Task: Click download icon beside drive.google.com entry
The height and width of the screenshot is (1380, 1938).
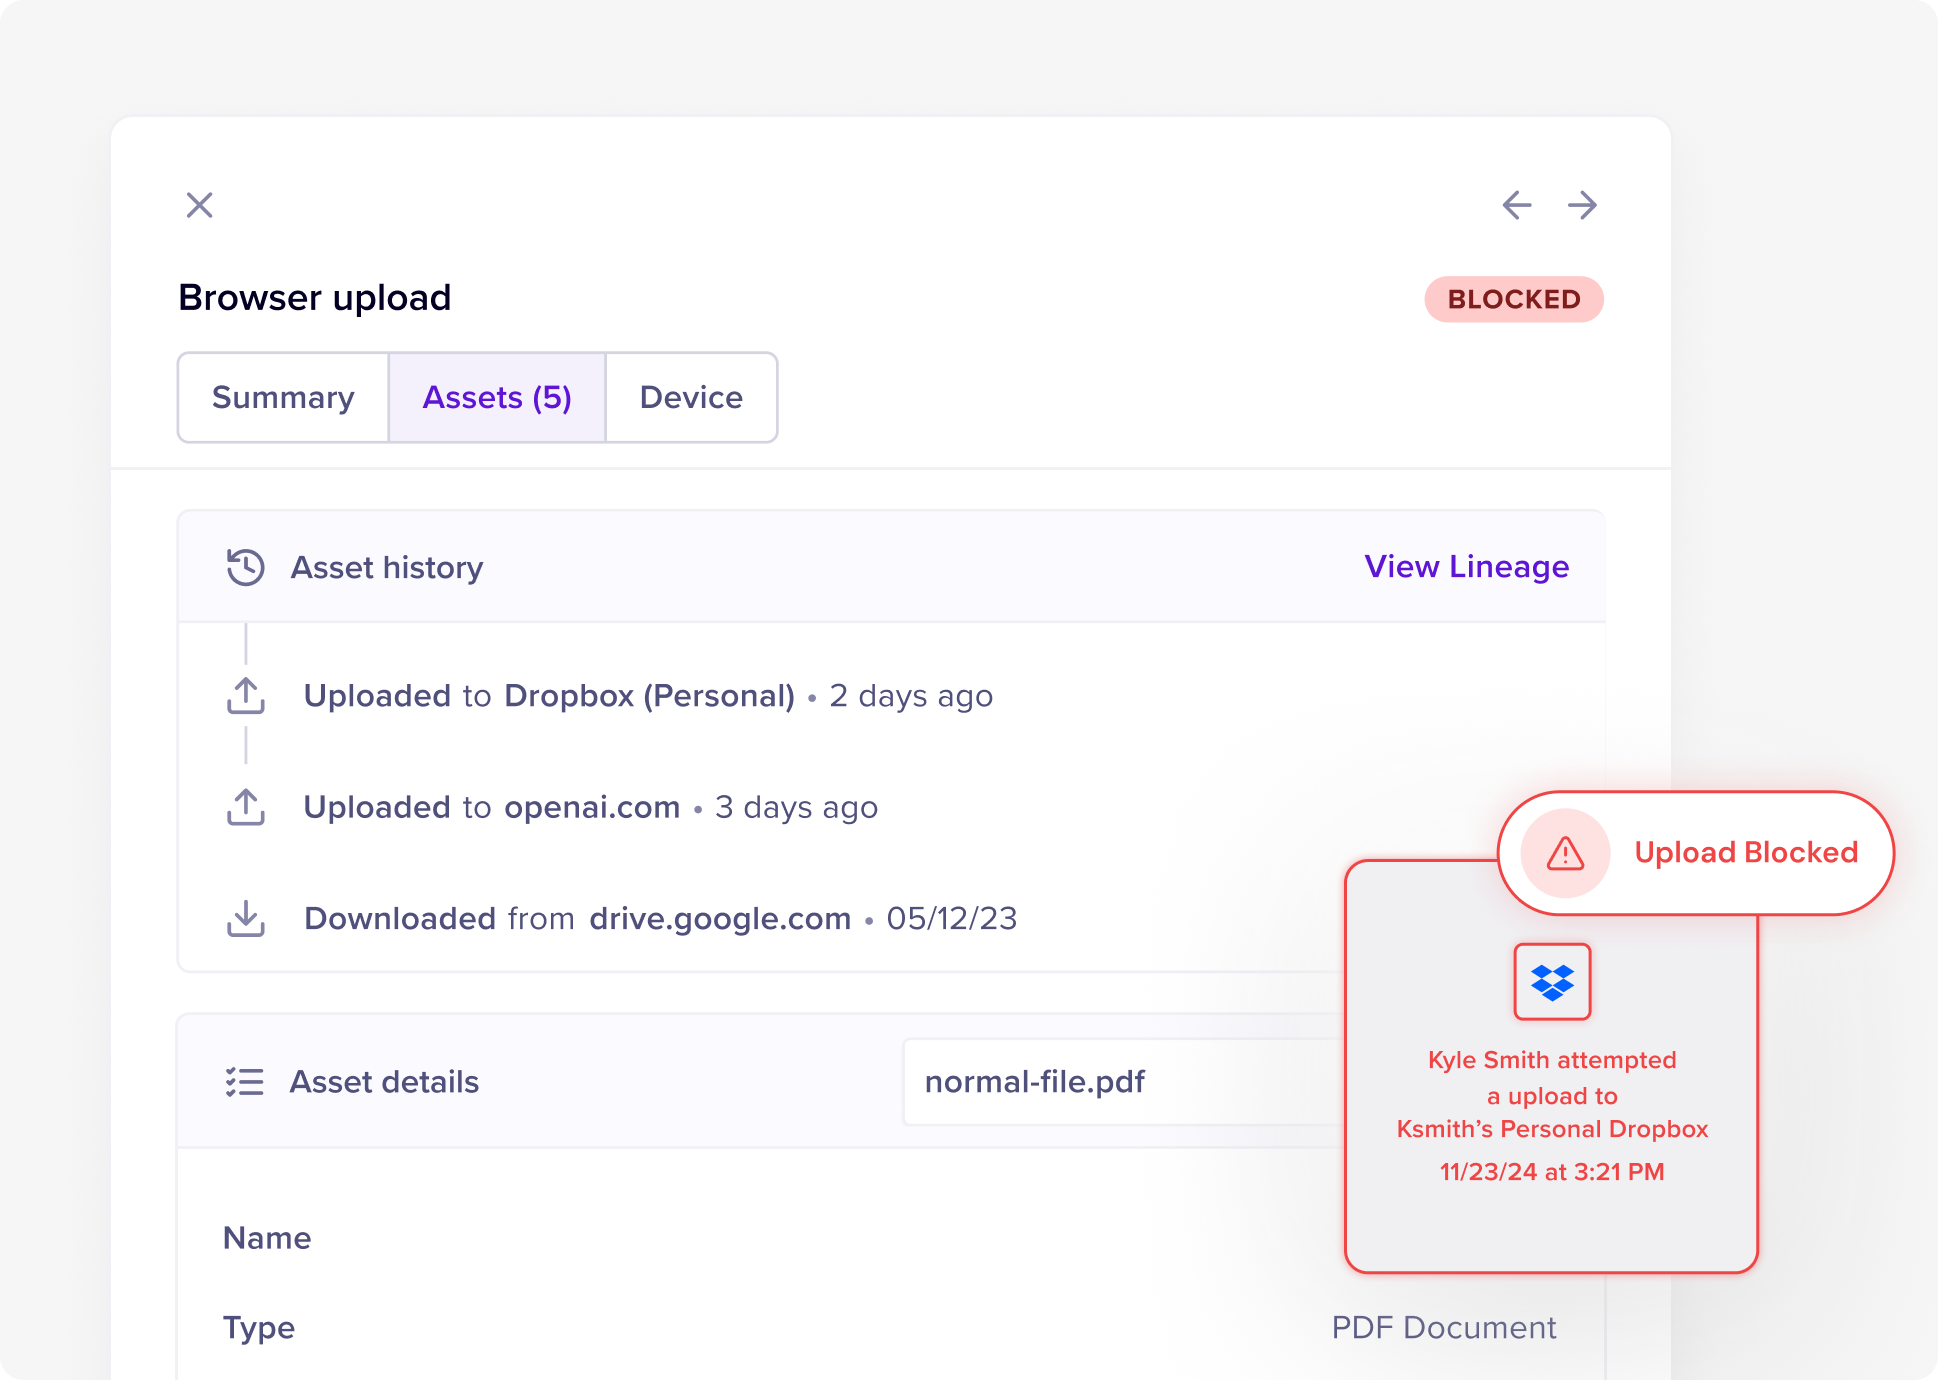Action: (246, 918)
